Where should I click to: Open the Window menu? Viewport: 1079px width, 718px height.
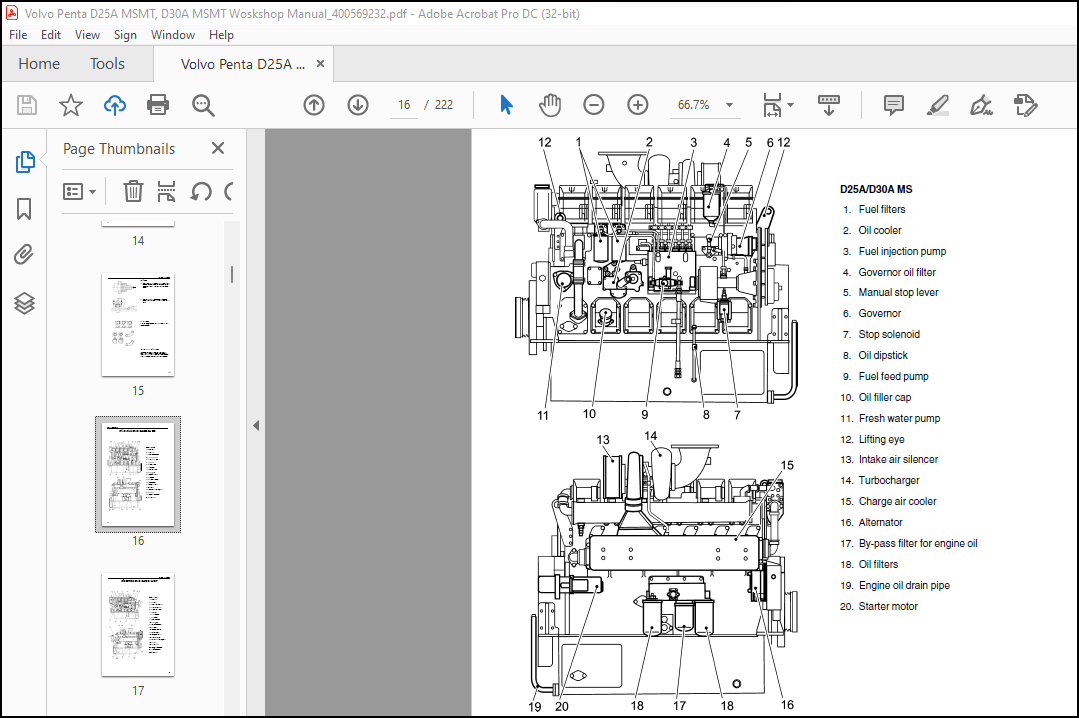coord(173,34)
